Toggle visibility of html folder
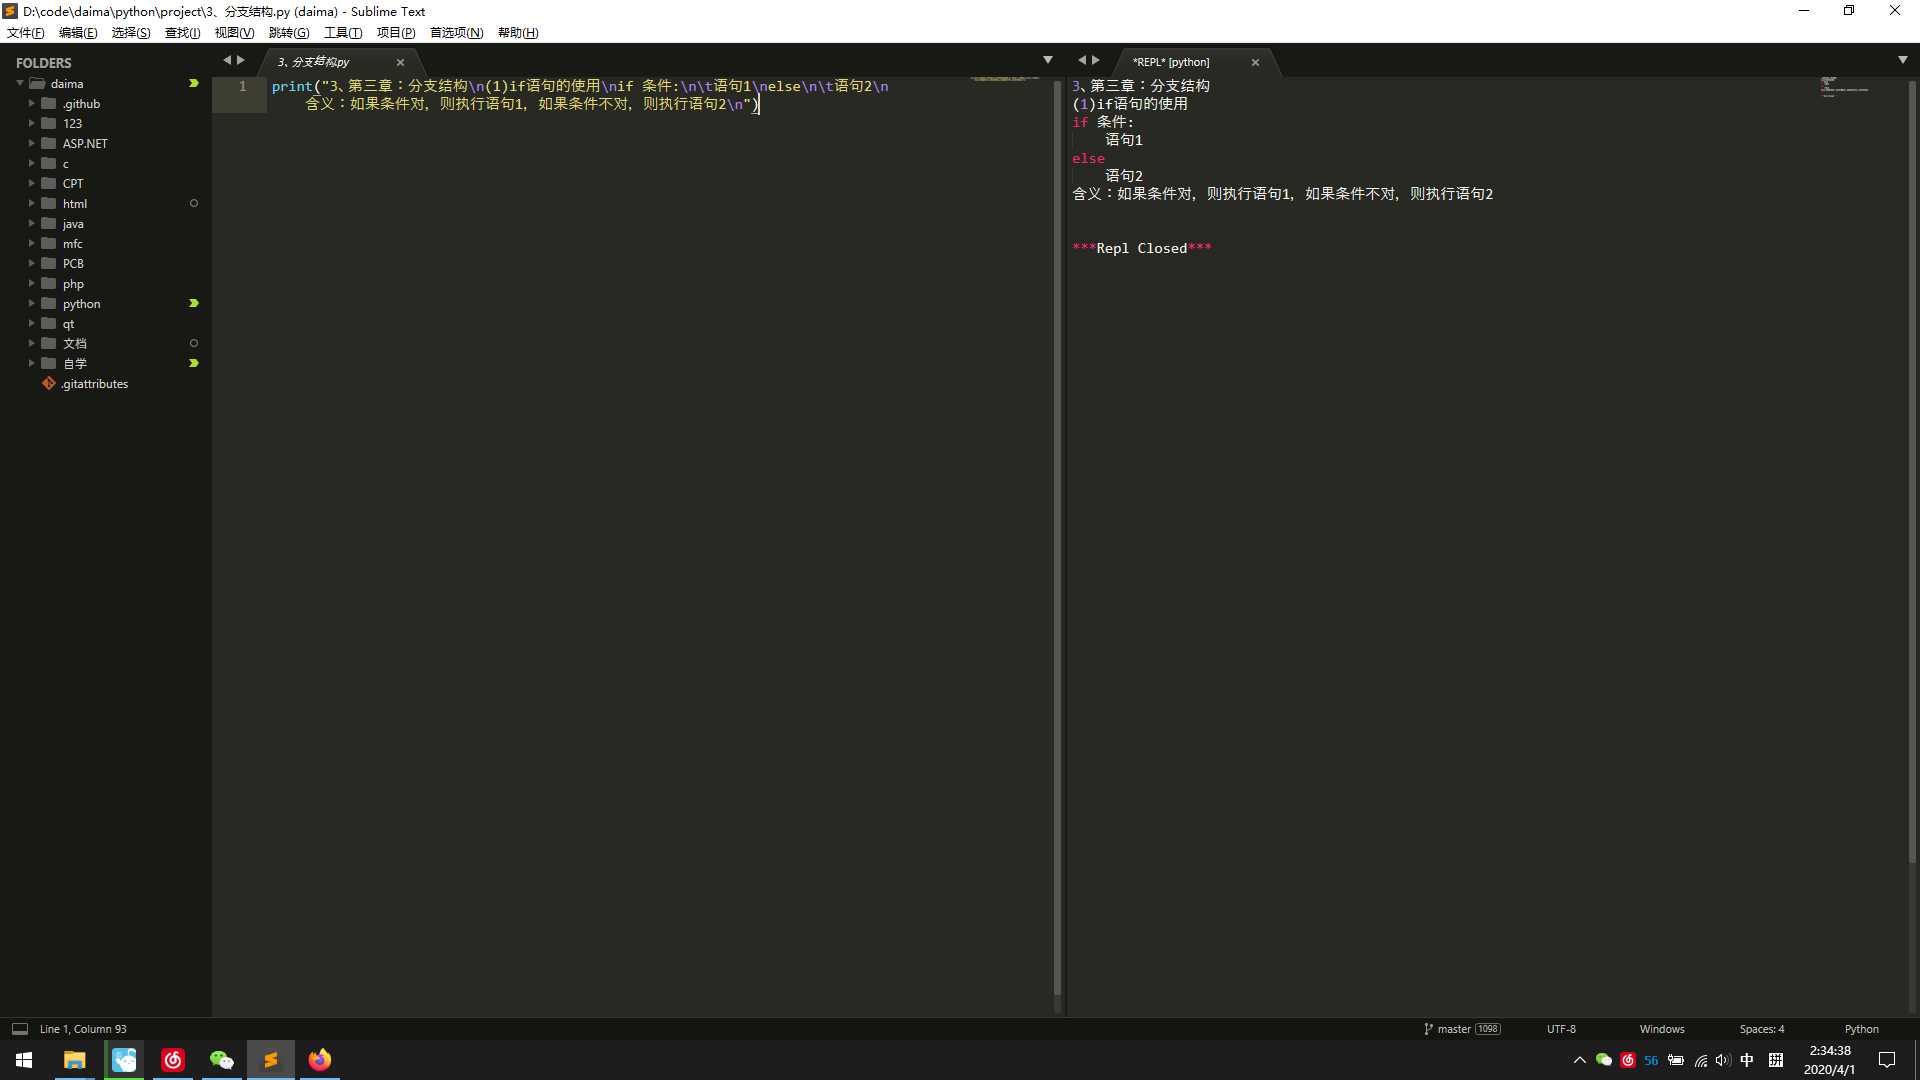Viewport: 1920px width, 1080px height. pos(33,203)
